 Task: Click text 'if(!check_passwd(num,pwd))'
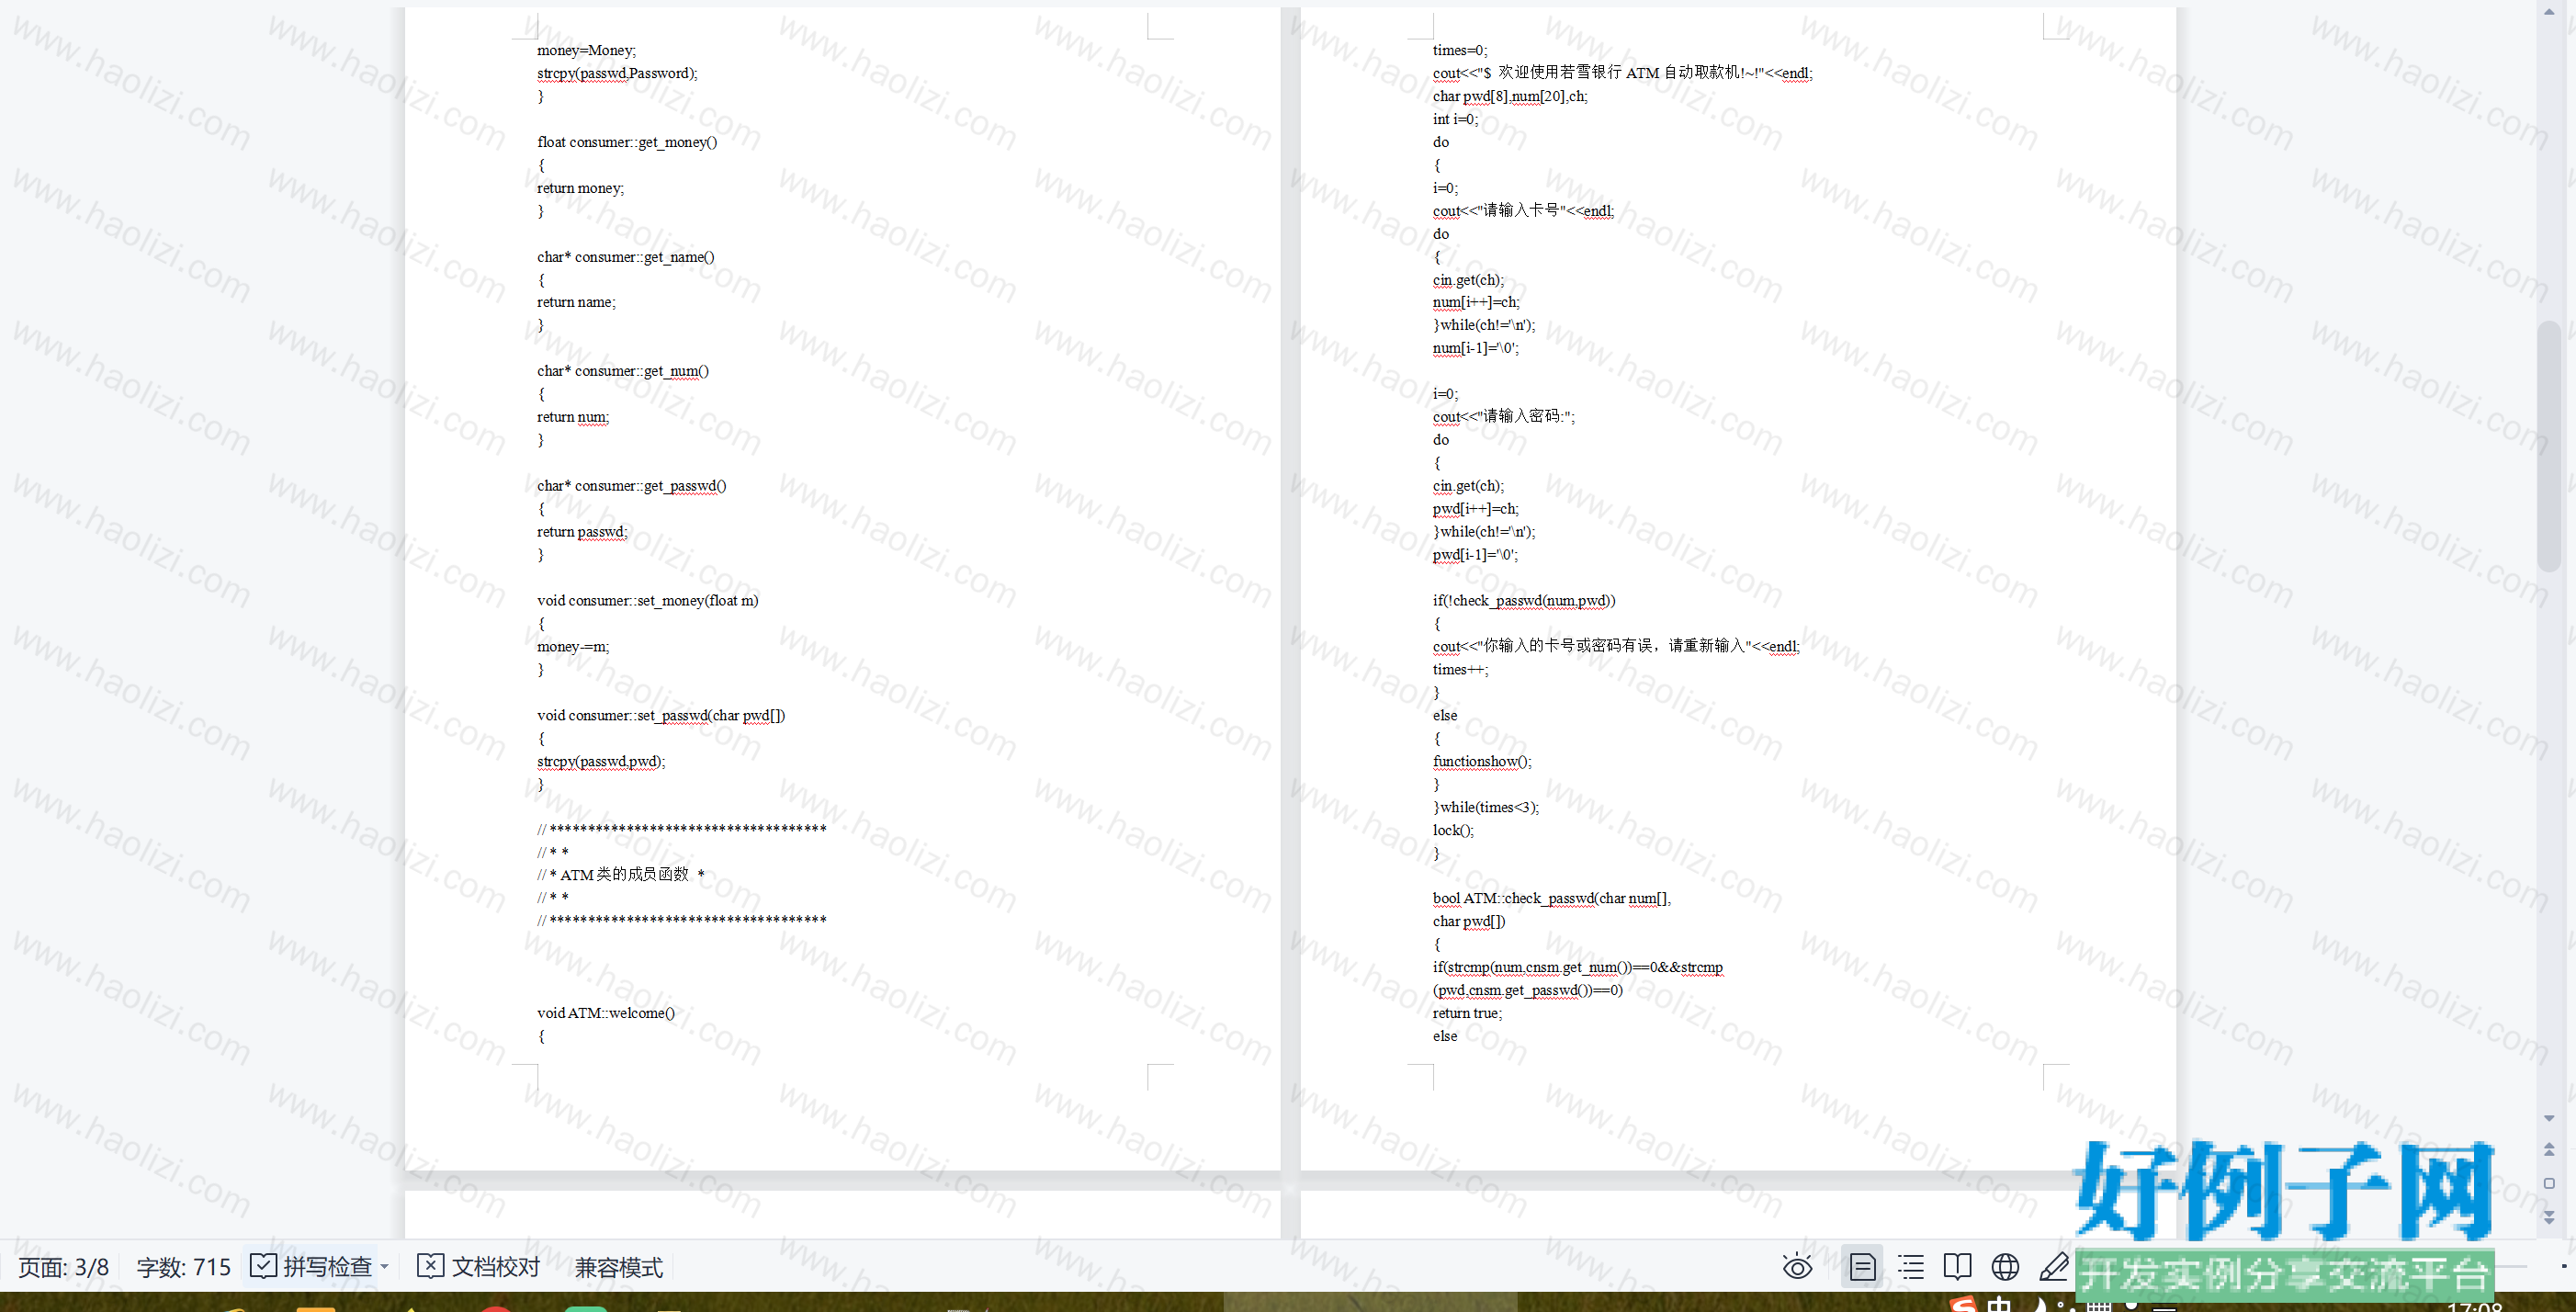click(x=1524, y=601)
